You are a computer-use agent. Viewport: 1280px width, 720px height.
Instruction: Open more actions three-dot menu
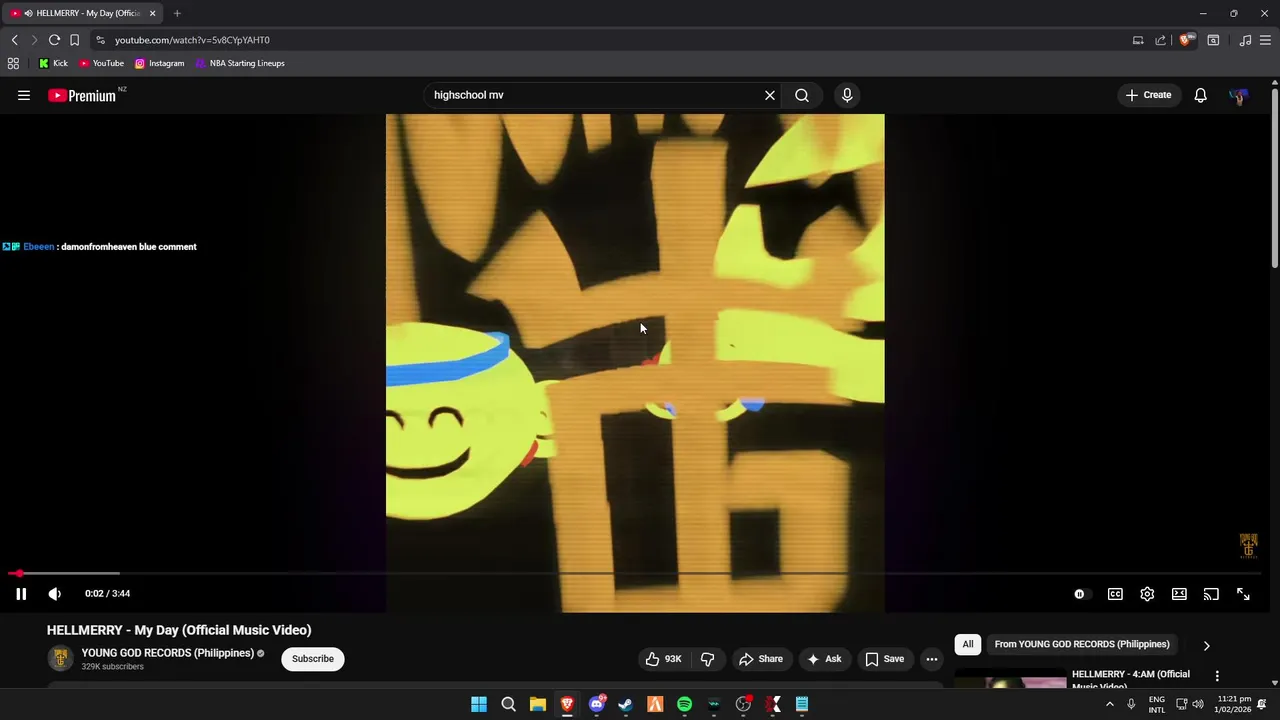click(932, 659)
